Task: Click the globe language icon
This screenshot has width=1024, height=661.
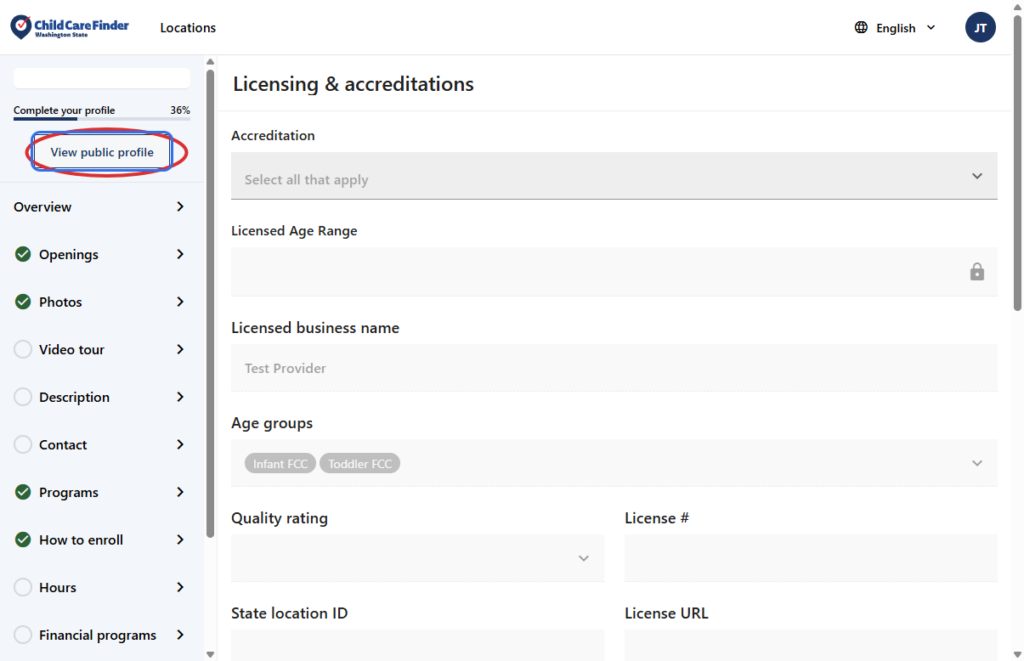Action: coord(861,28)
